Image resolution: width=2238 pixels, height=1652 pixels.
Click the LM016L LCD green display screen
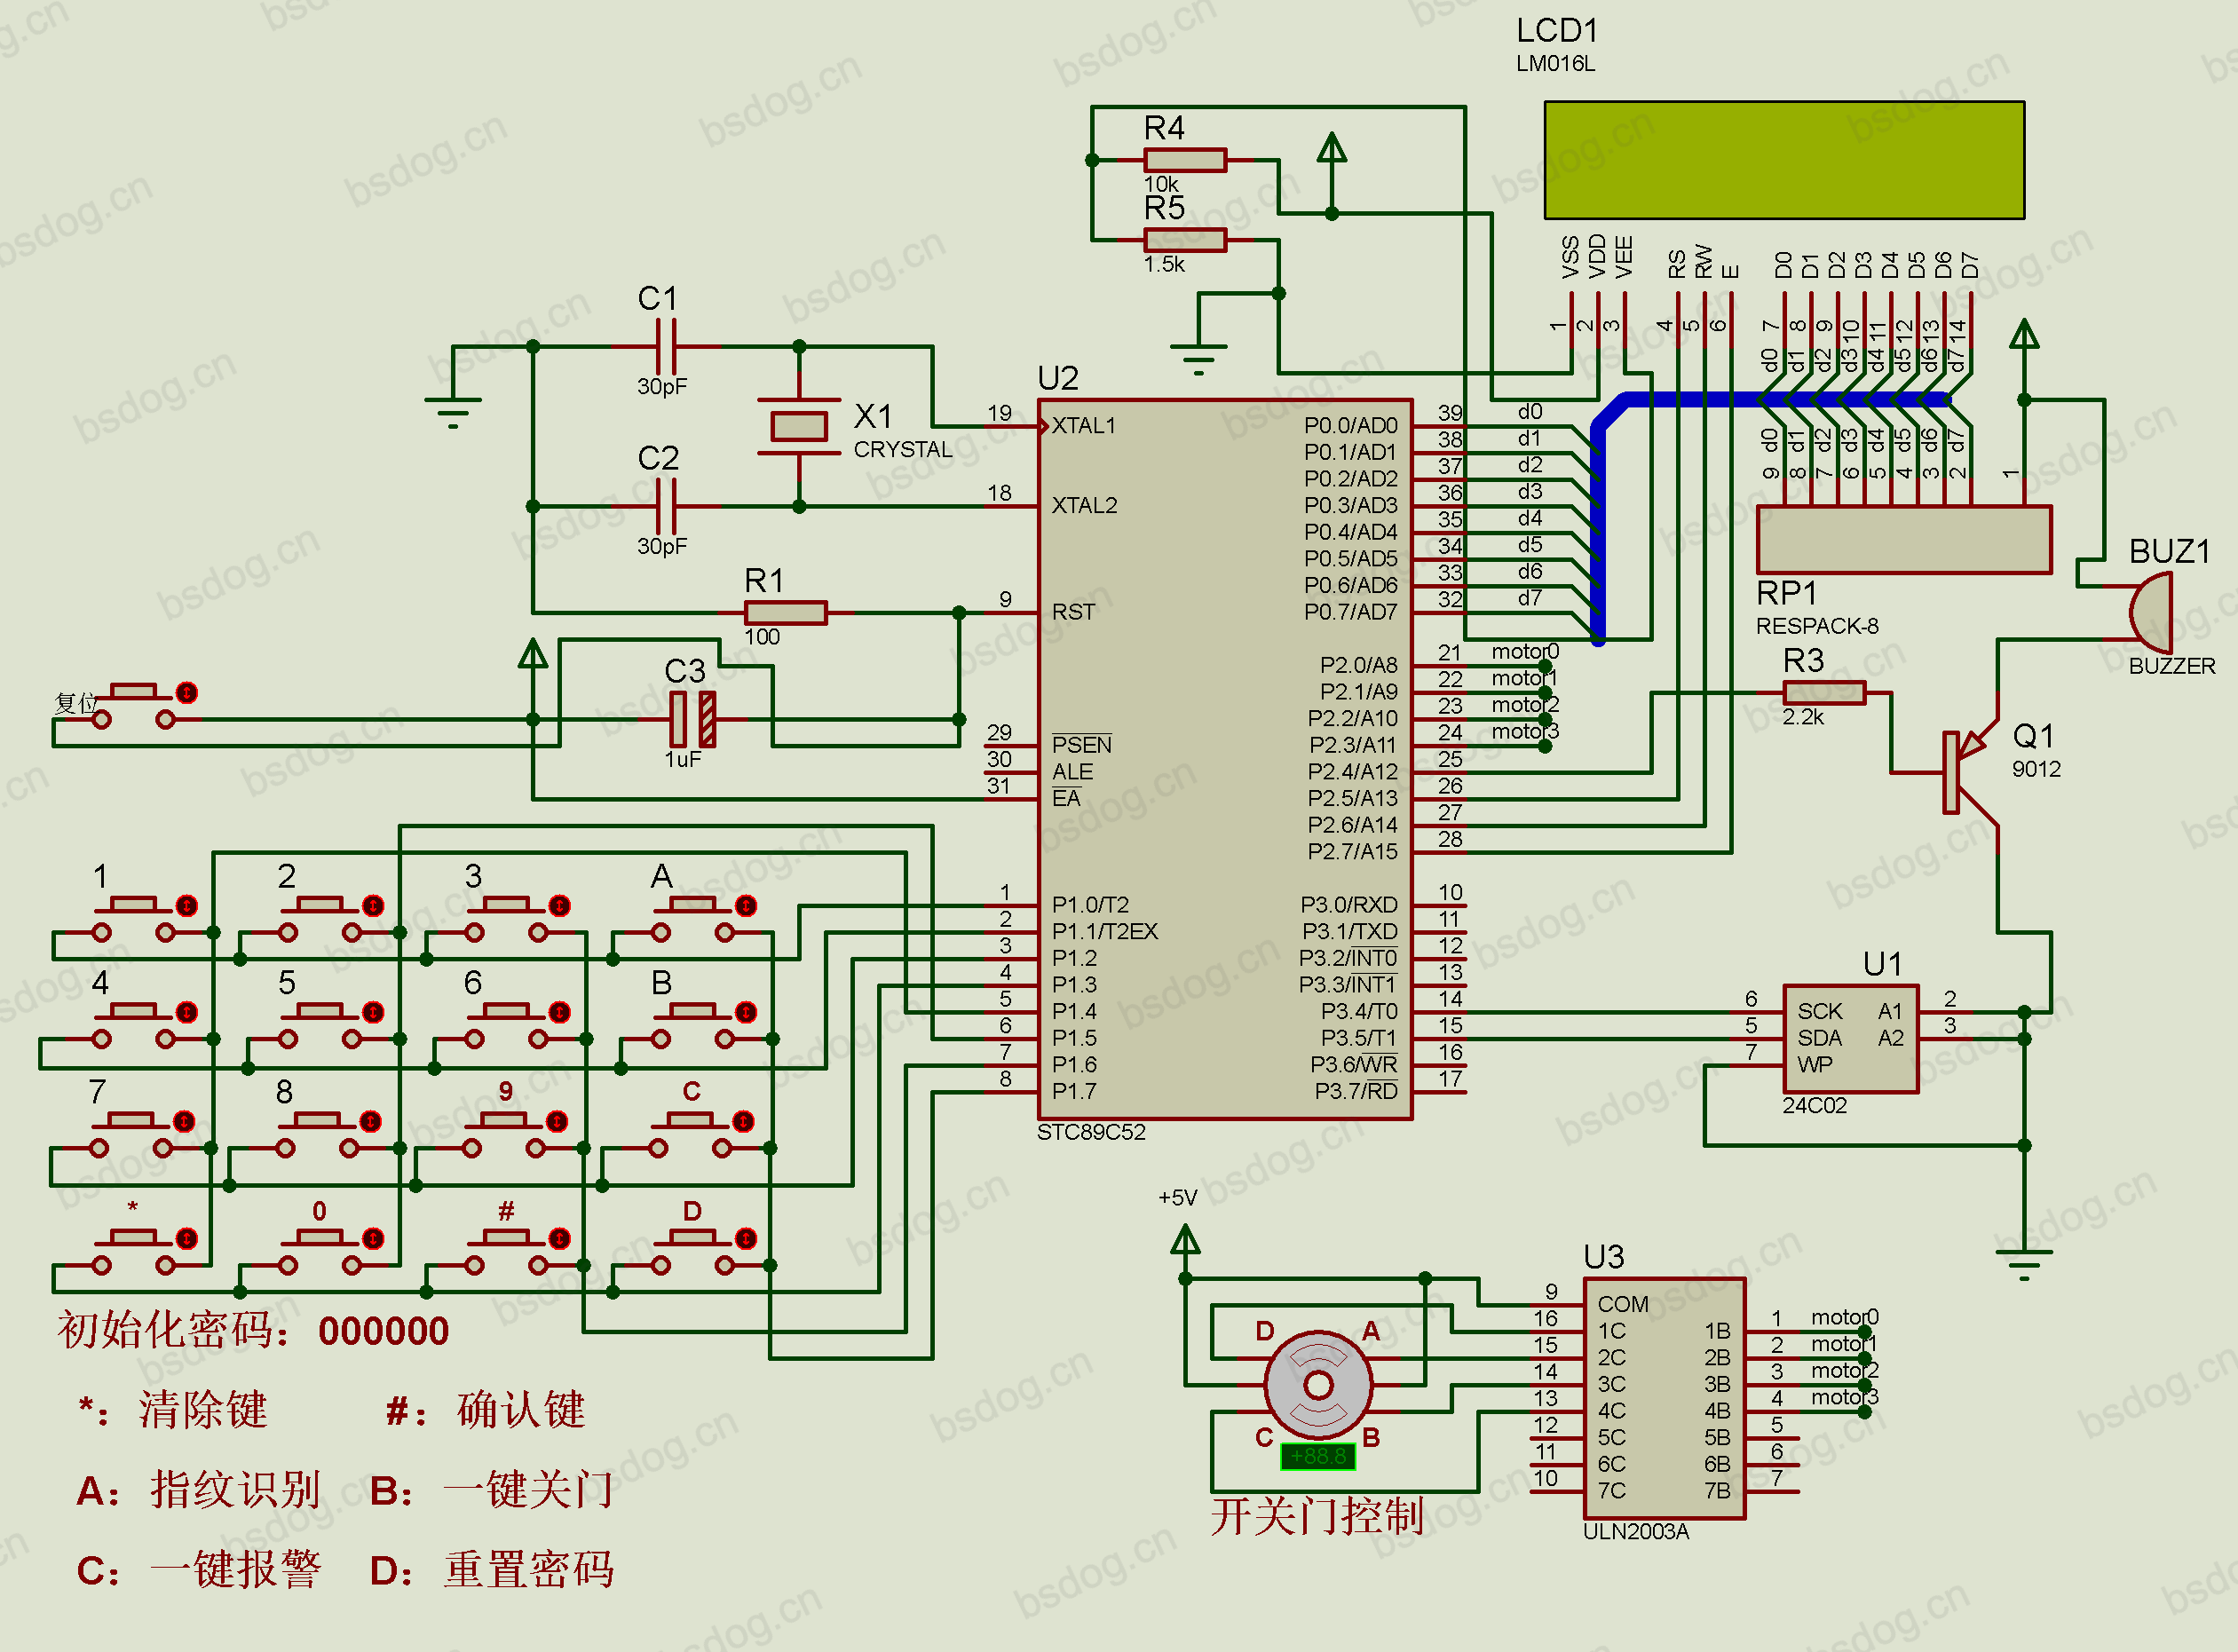(1784, 160)
